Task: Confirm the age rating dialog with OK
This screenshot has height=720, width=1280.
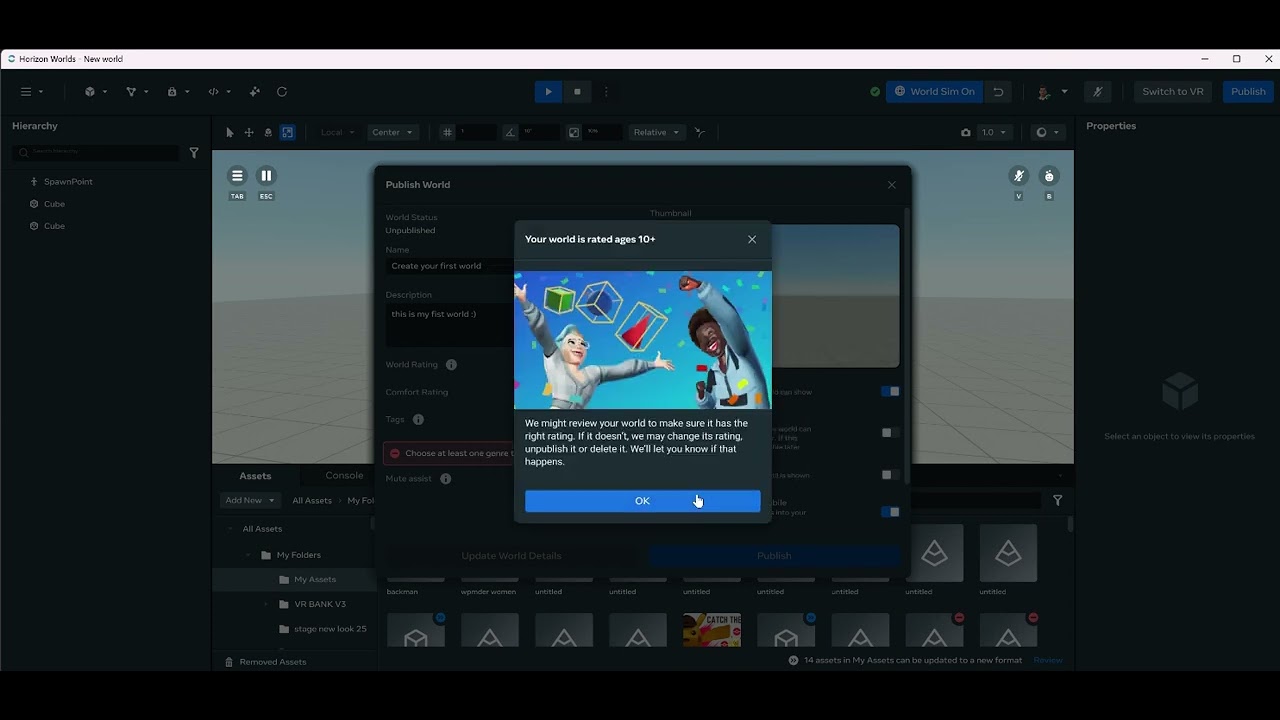Action: point(642,501)
